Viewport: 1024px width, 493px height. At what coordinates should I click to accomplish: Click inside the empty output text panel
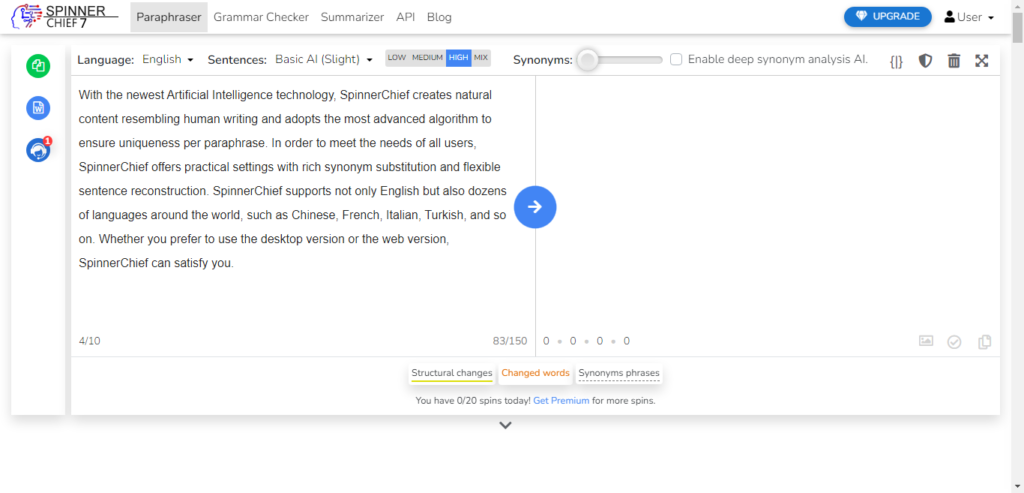coord(767,202)
